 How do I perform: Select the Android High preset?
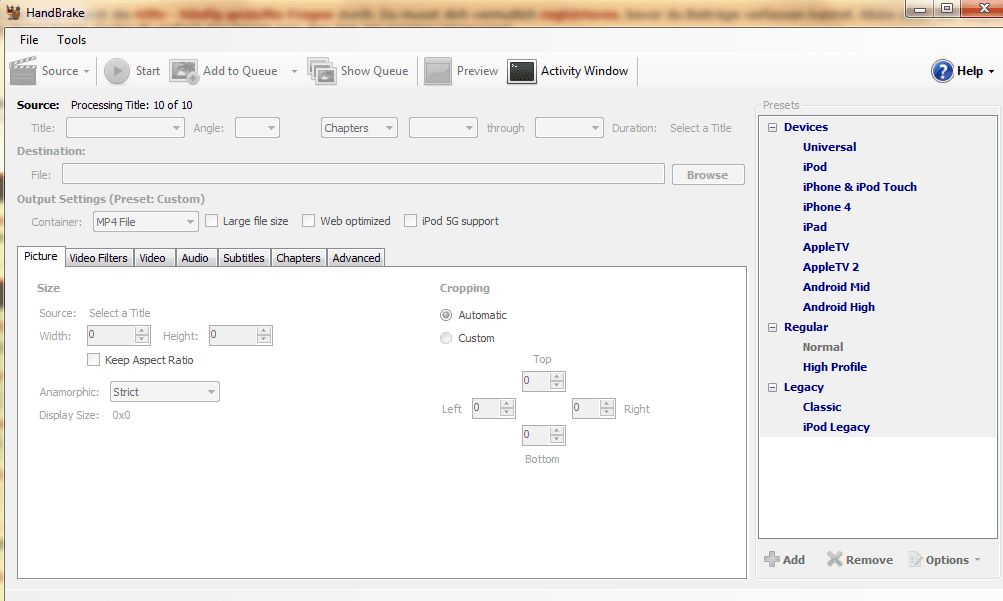pyautogui.click(x=839, y=307)
